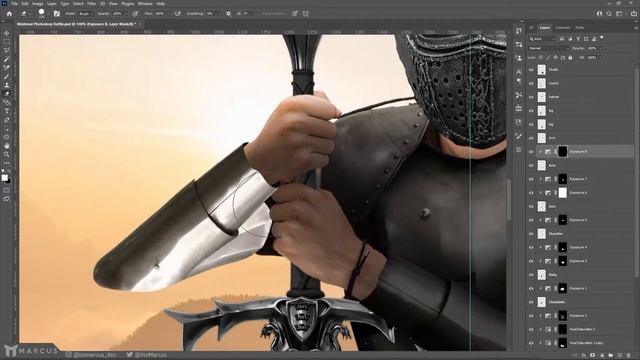Image resolution: width=640 pixels, height=360 pixels.
Task: Open the Layers panel menu button
Action: [x=636, y=28]
